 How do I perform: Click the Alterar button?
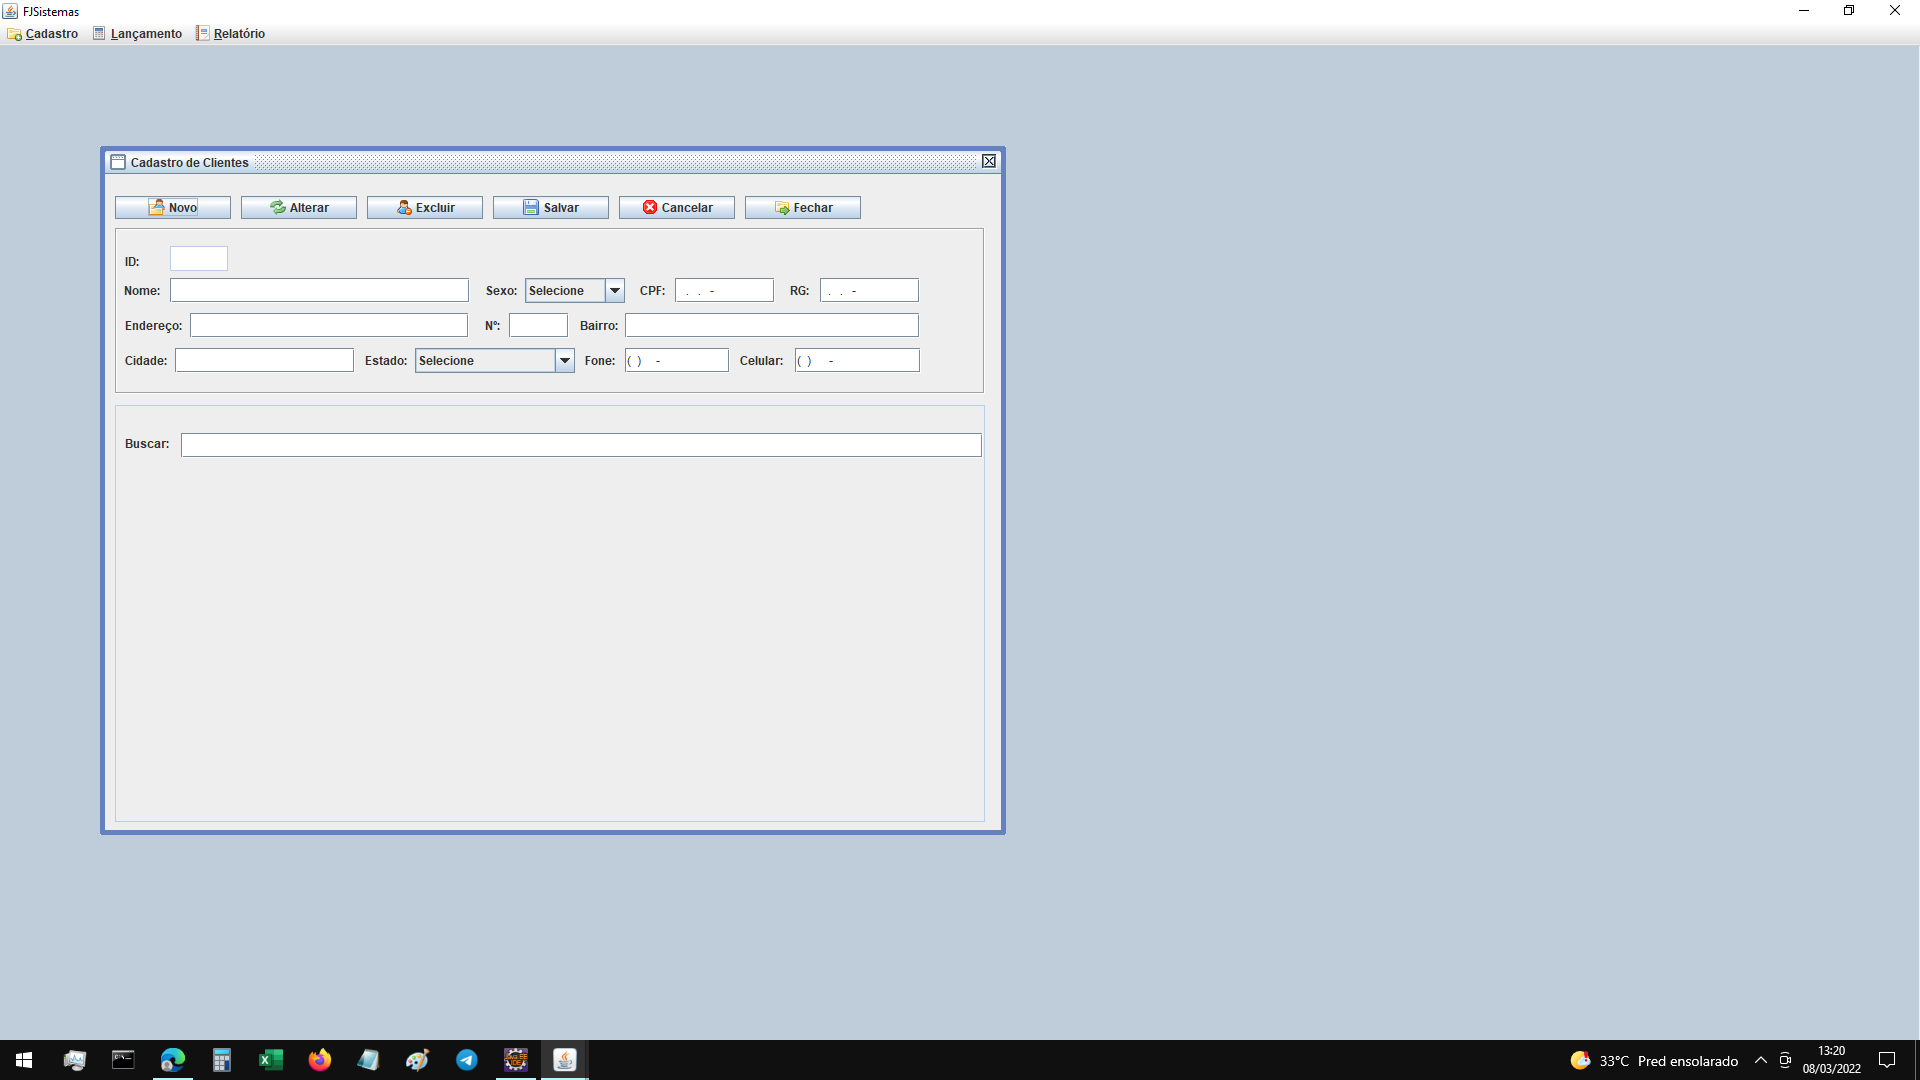(x=299, y=207)
